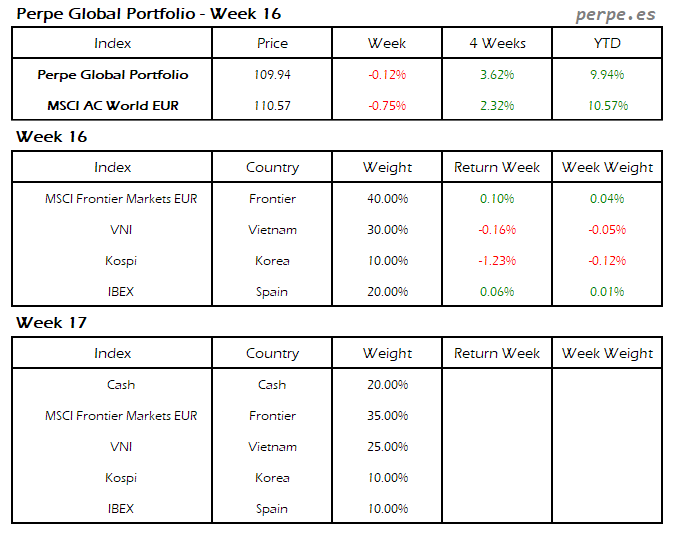Screen dimensions: 674x535
Task: Select the 3.62% four-week return value
Action: 497,75
